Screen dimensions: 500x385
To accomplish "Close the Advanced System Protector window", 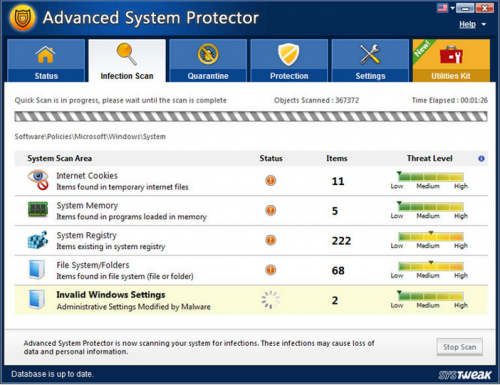I will 484,8.
